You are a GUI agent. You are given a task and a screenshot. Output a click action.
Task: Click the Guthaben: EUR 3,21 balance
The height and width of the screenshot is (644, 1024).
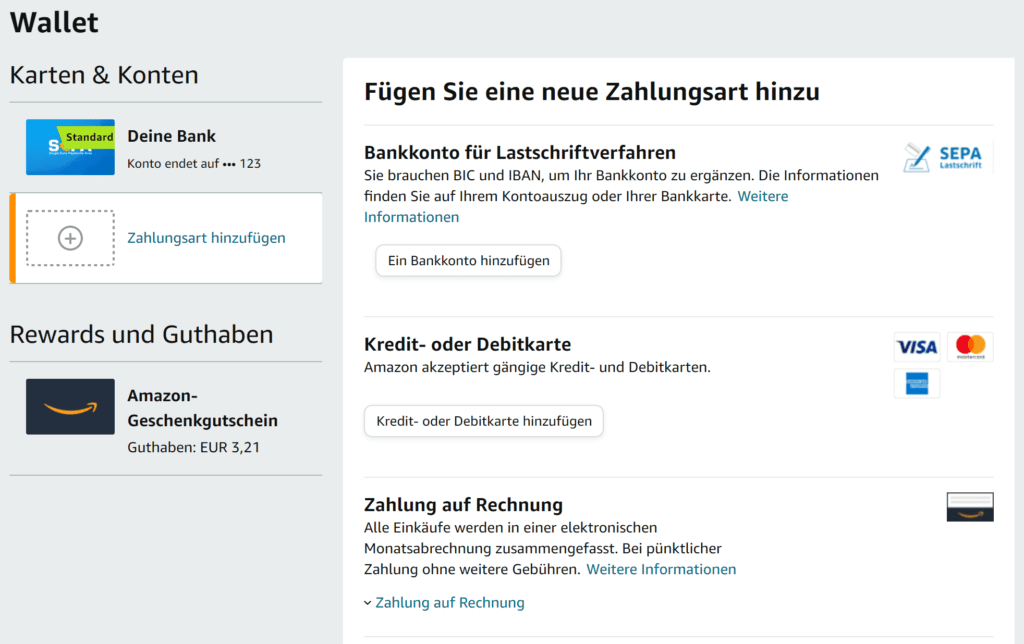pos(193,447)
